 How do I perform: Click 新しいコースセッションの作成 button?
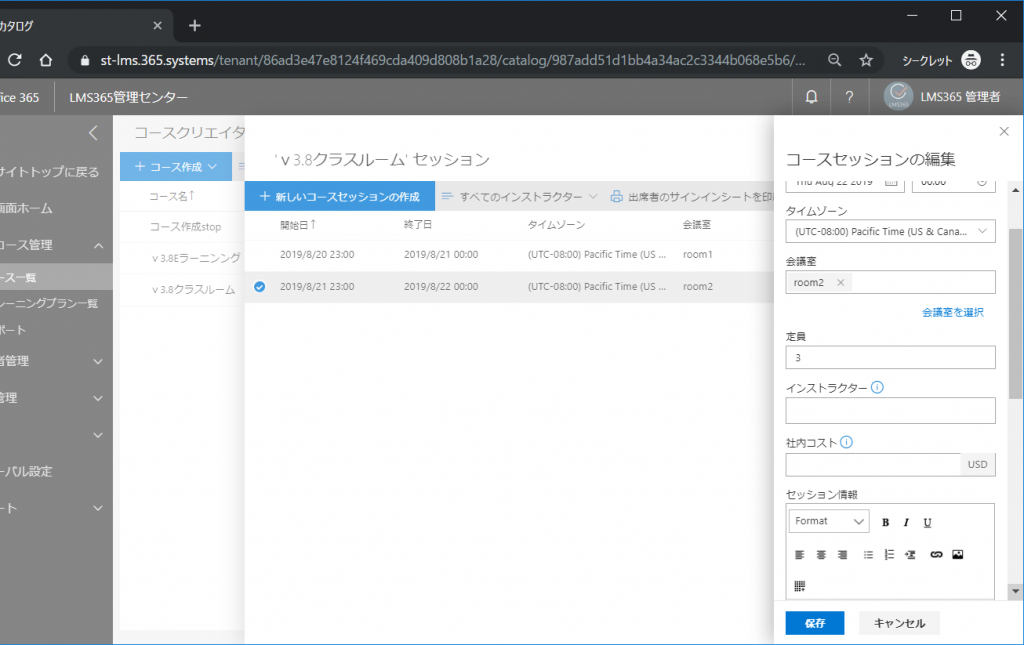pos(340,197)
